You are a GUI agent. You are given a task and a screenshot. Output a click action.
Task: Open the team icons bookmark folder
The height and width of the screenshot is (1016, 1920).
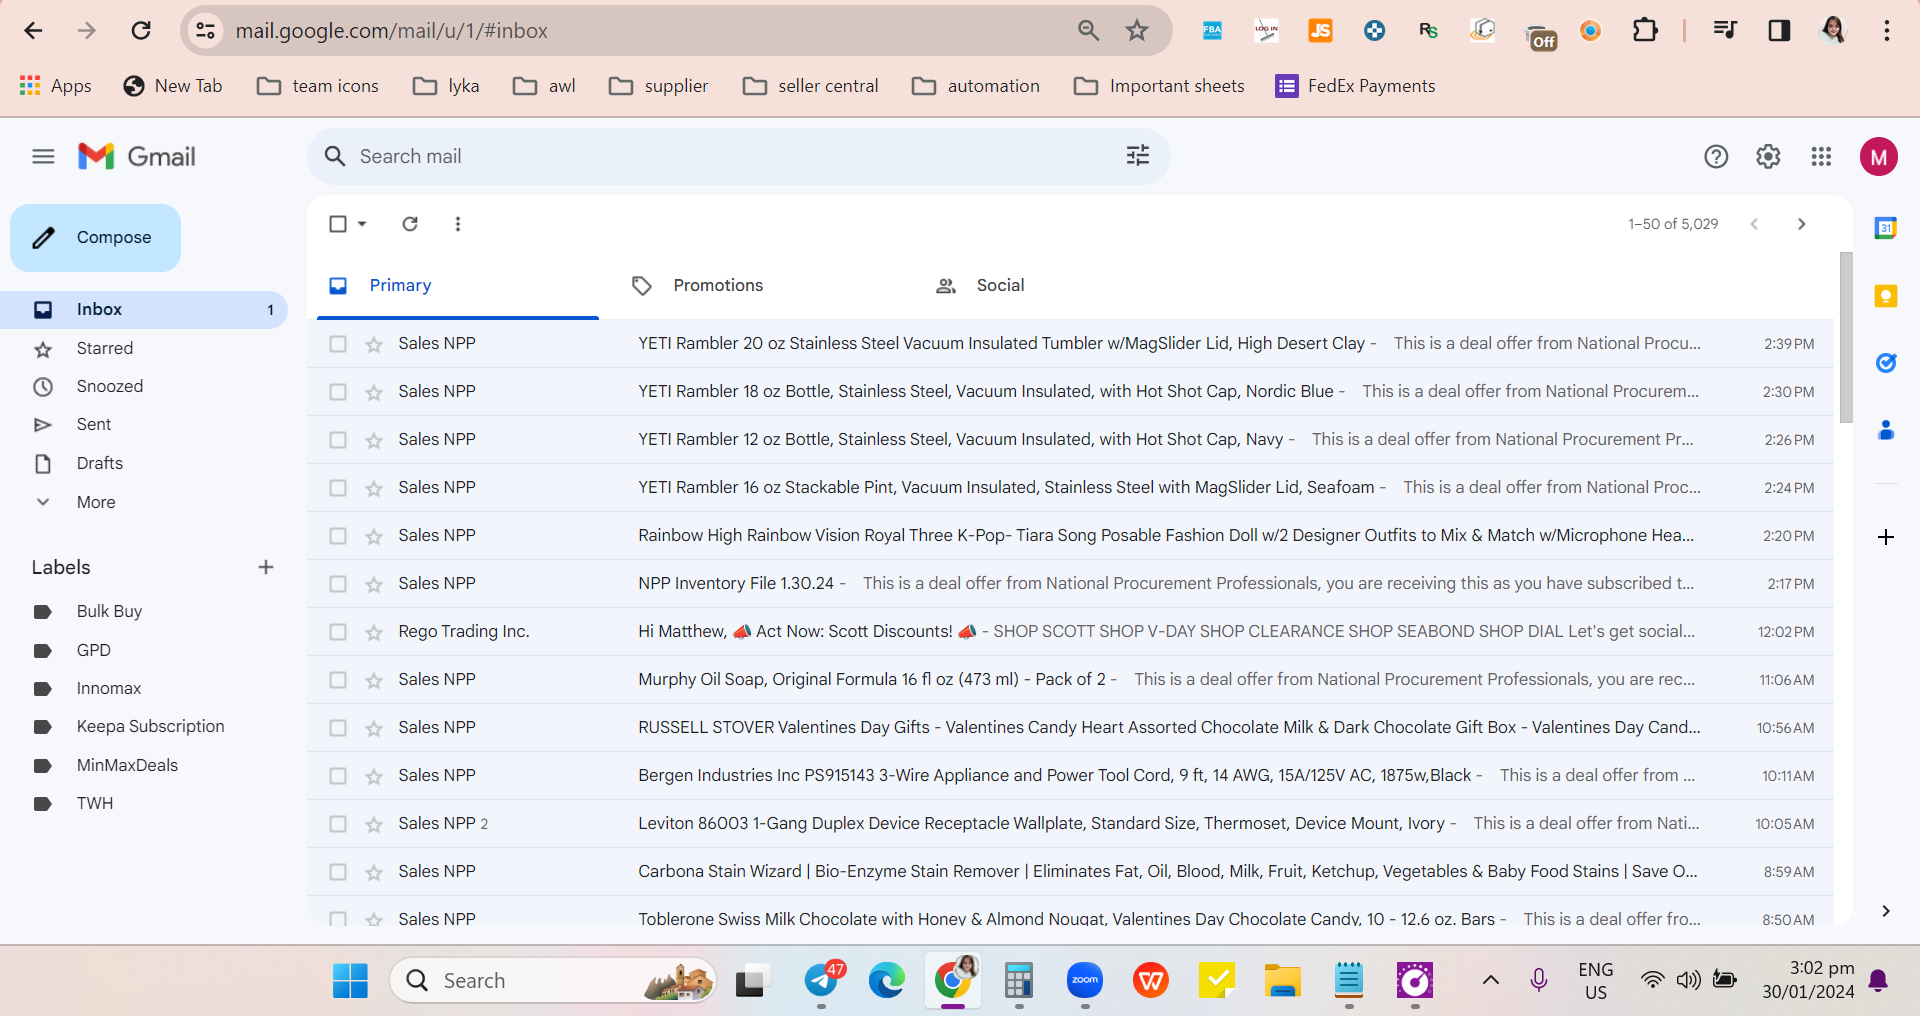click(x=318, y=86)
